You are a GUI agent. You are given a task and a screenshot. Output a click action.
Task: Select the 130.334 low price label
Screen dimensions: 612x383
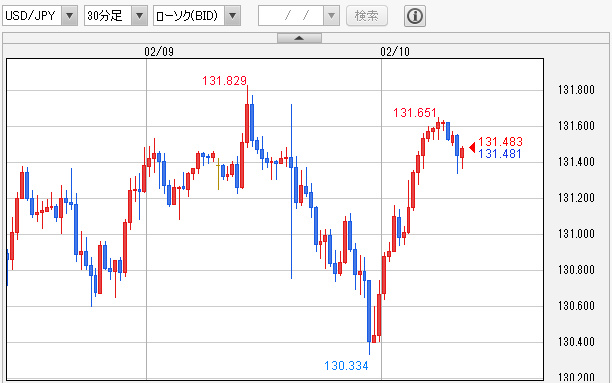pos(346,366)
